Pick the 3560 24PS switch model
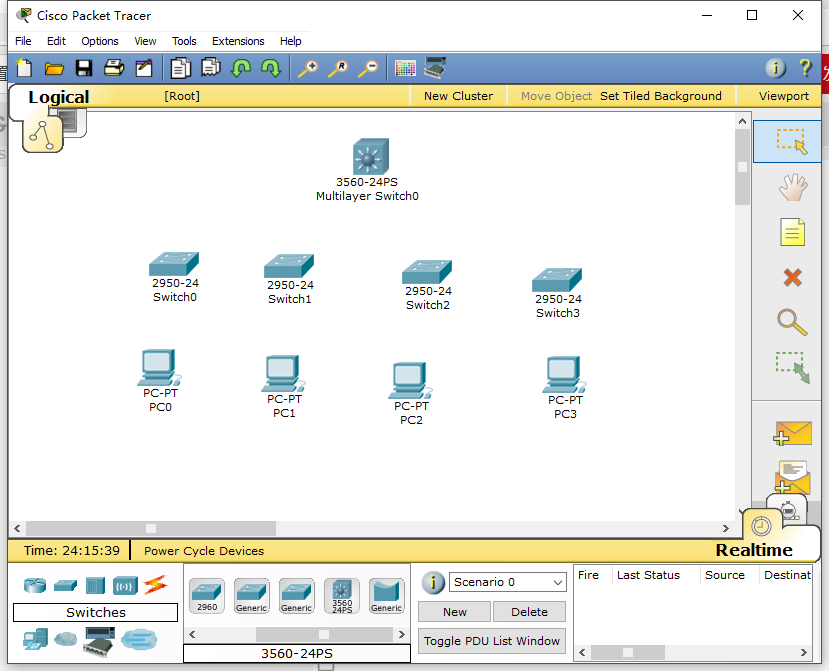The image size is (829, 671). 342,596
